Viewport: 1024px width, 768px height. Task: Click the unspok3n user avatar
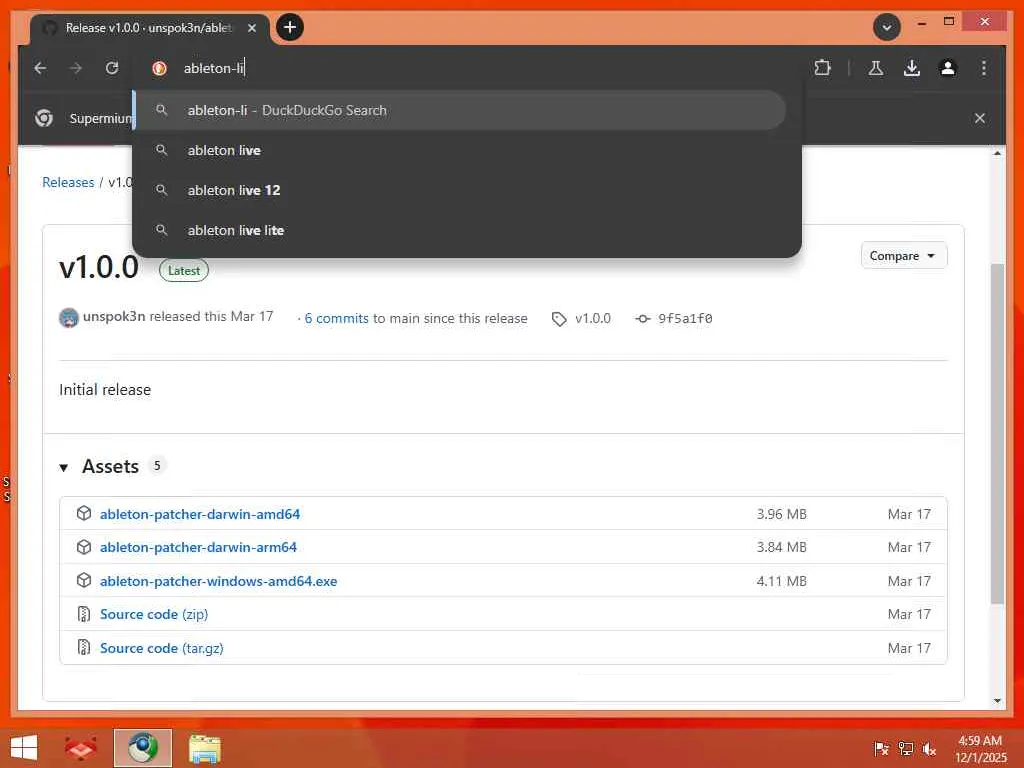(69, 318)
